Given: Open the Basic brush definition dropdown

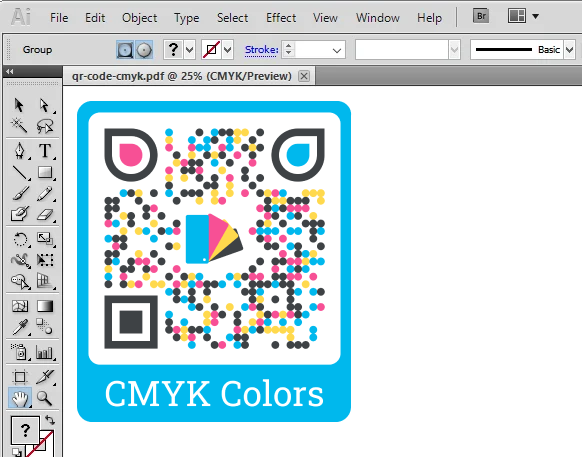Looking at the screenshot, I should coord(570,50).
